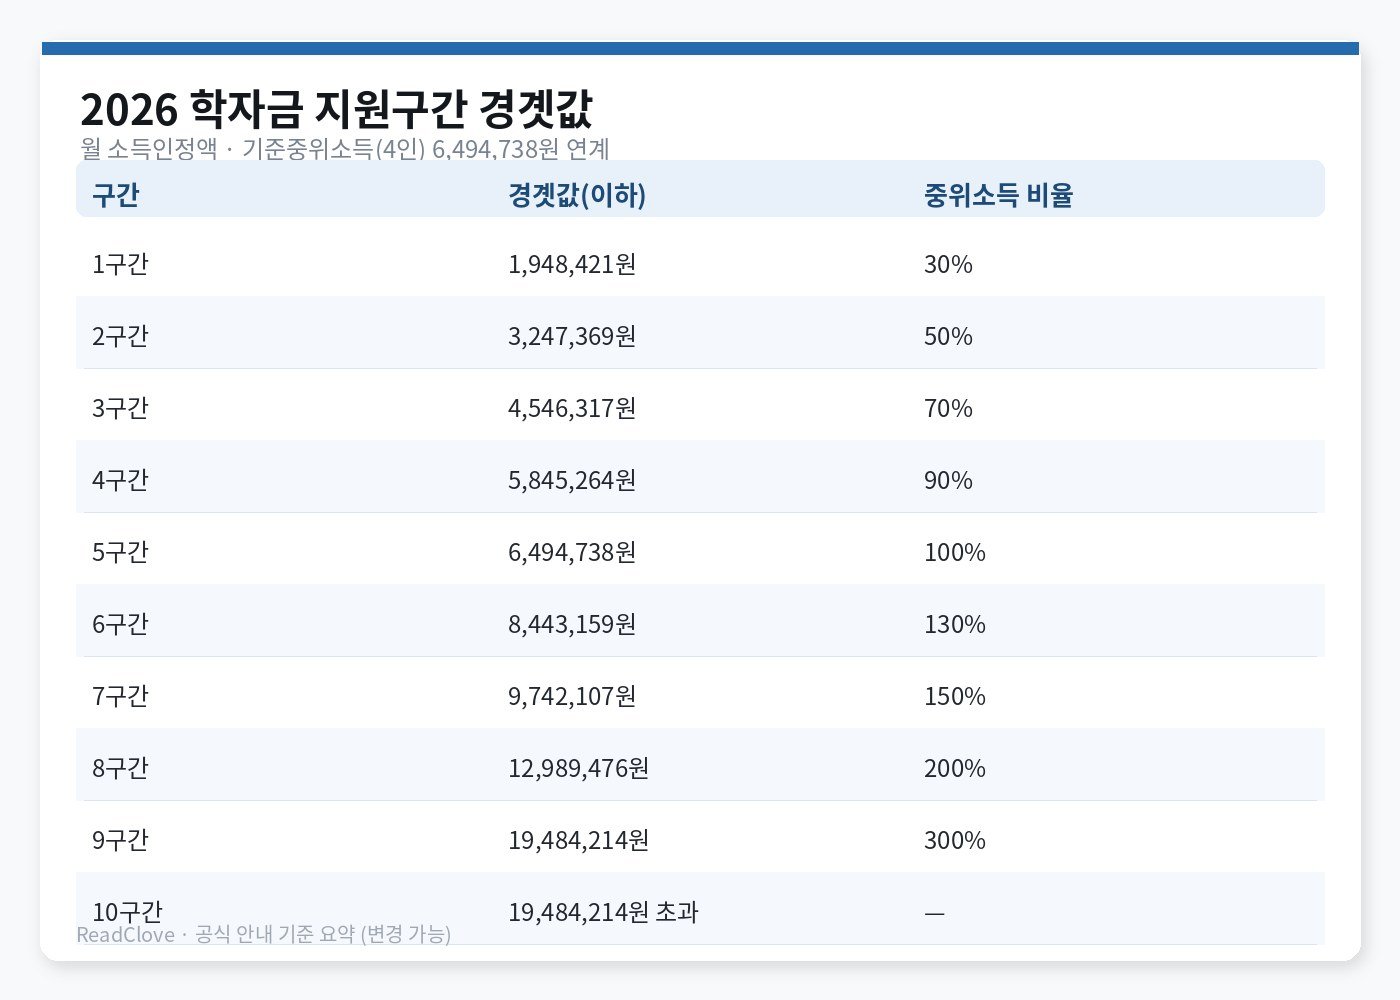The image size is (1400, 1000).
Task: Select the subtitle starting with "월 소득인정액"
Action: 345,149
